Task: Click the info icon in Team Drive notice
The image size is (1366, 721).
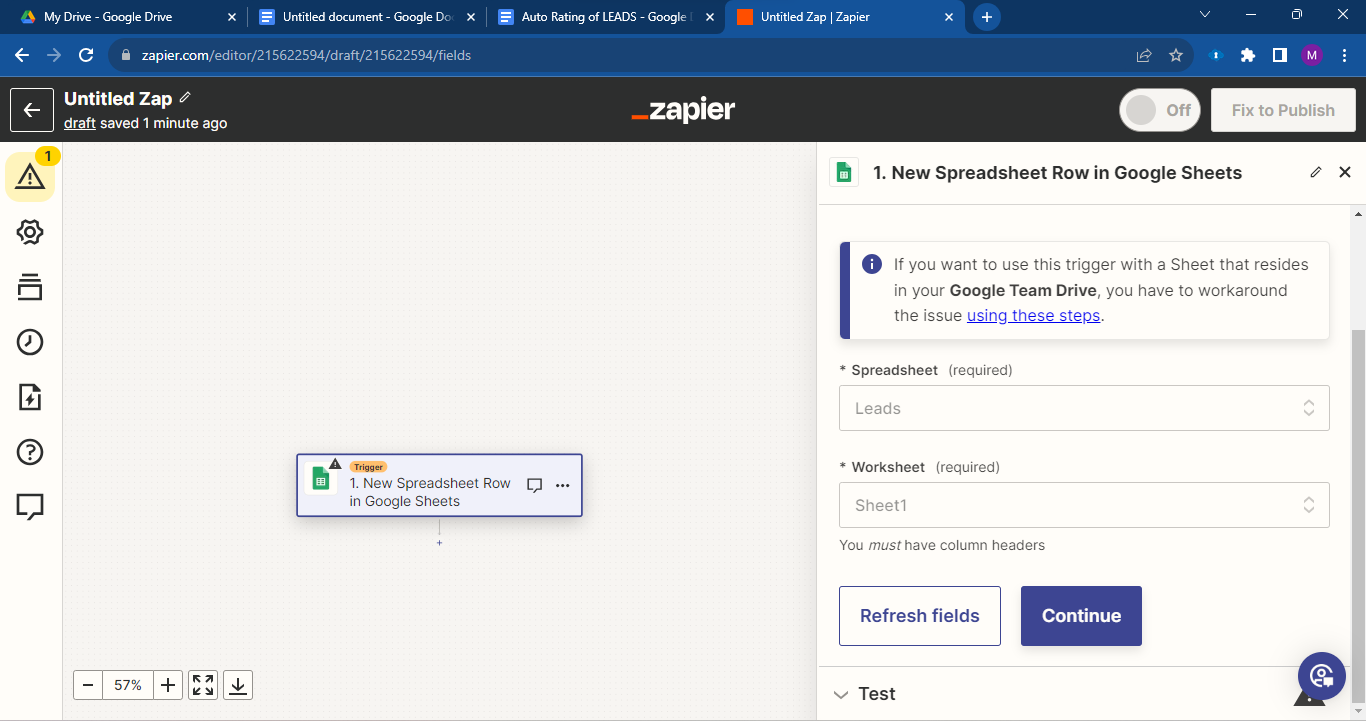Action: [x=872, y=264]
